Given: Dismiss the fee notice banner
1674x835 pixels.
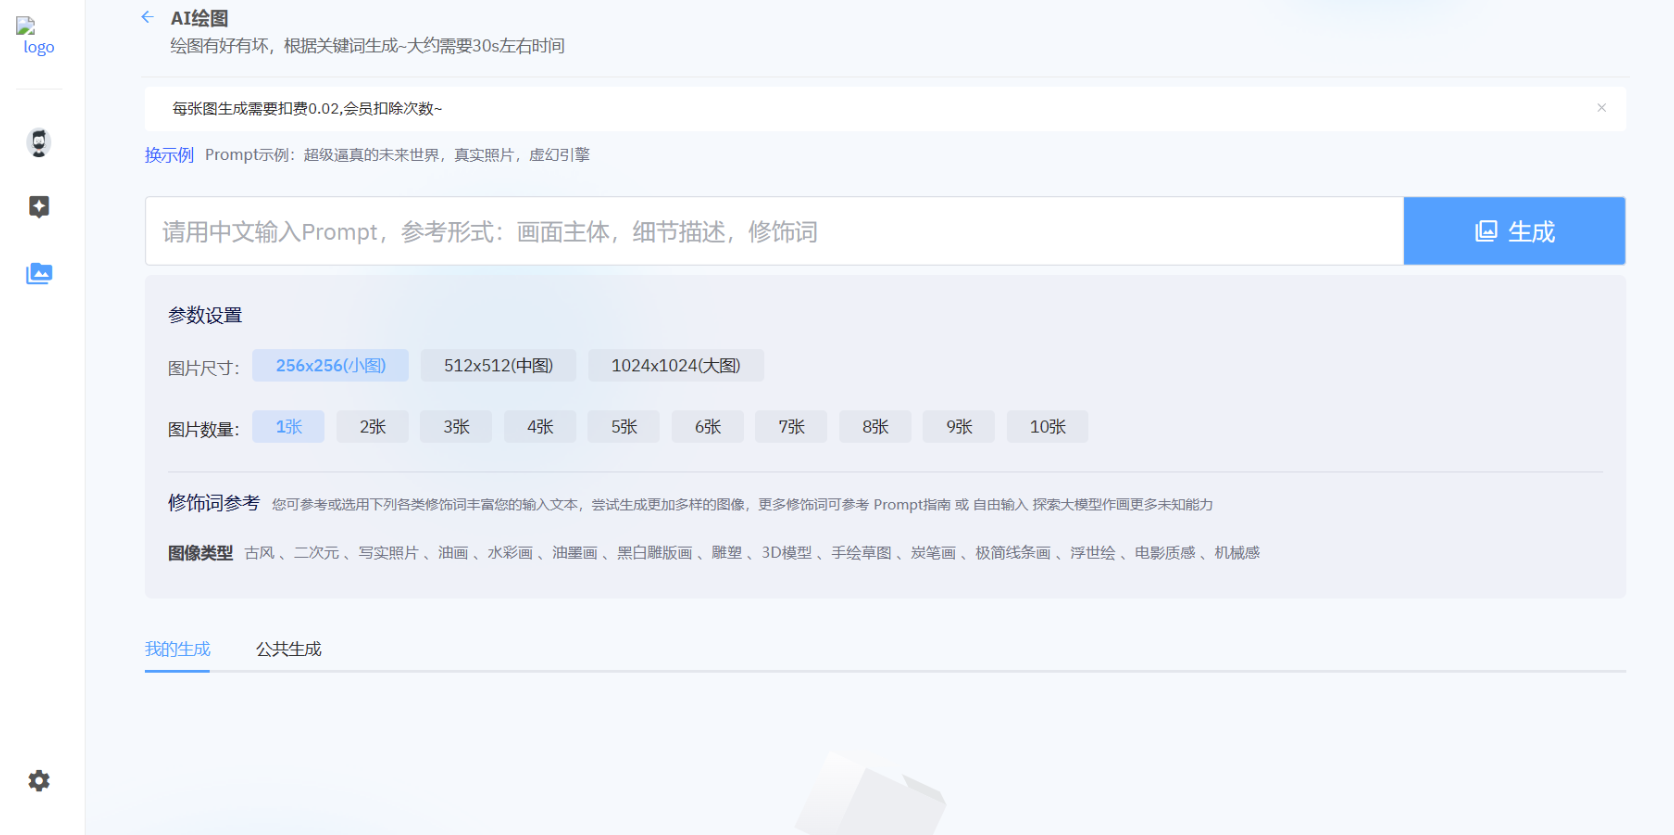Looking at the screenshot, I should click(1601, 108).
